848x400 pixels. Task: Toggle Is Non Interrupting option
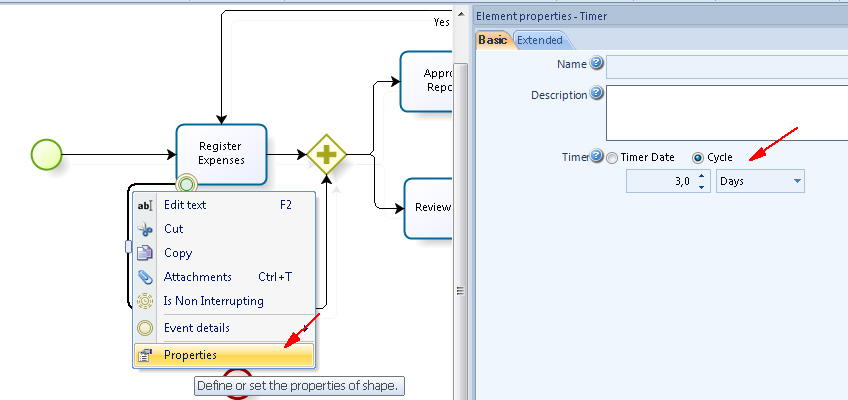(224, 301)
